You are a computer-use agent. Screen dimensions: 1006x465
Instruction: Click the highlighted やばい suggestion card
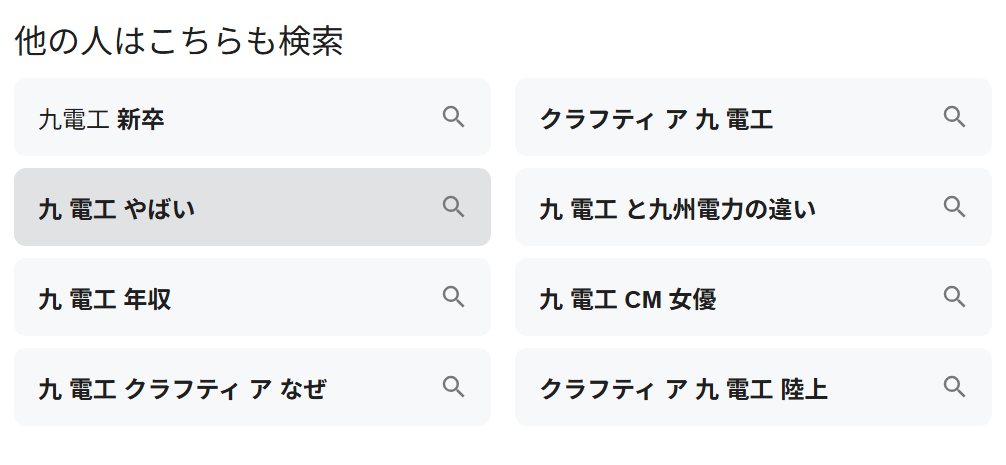pos(300,207)
